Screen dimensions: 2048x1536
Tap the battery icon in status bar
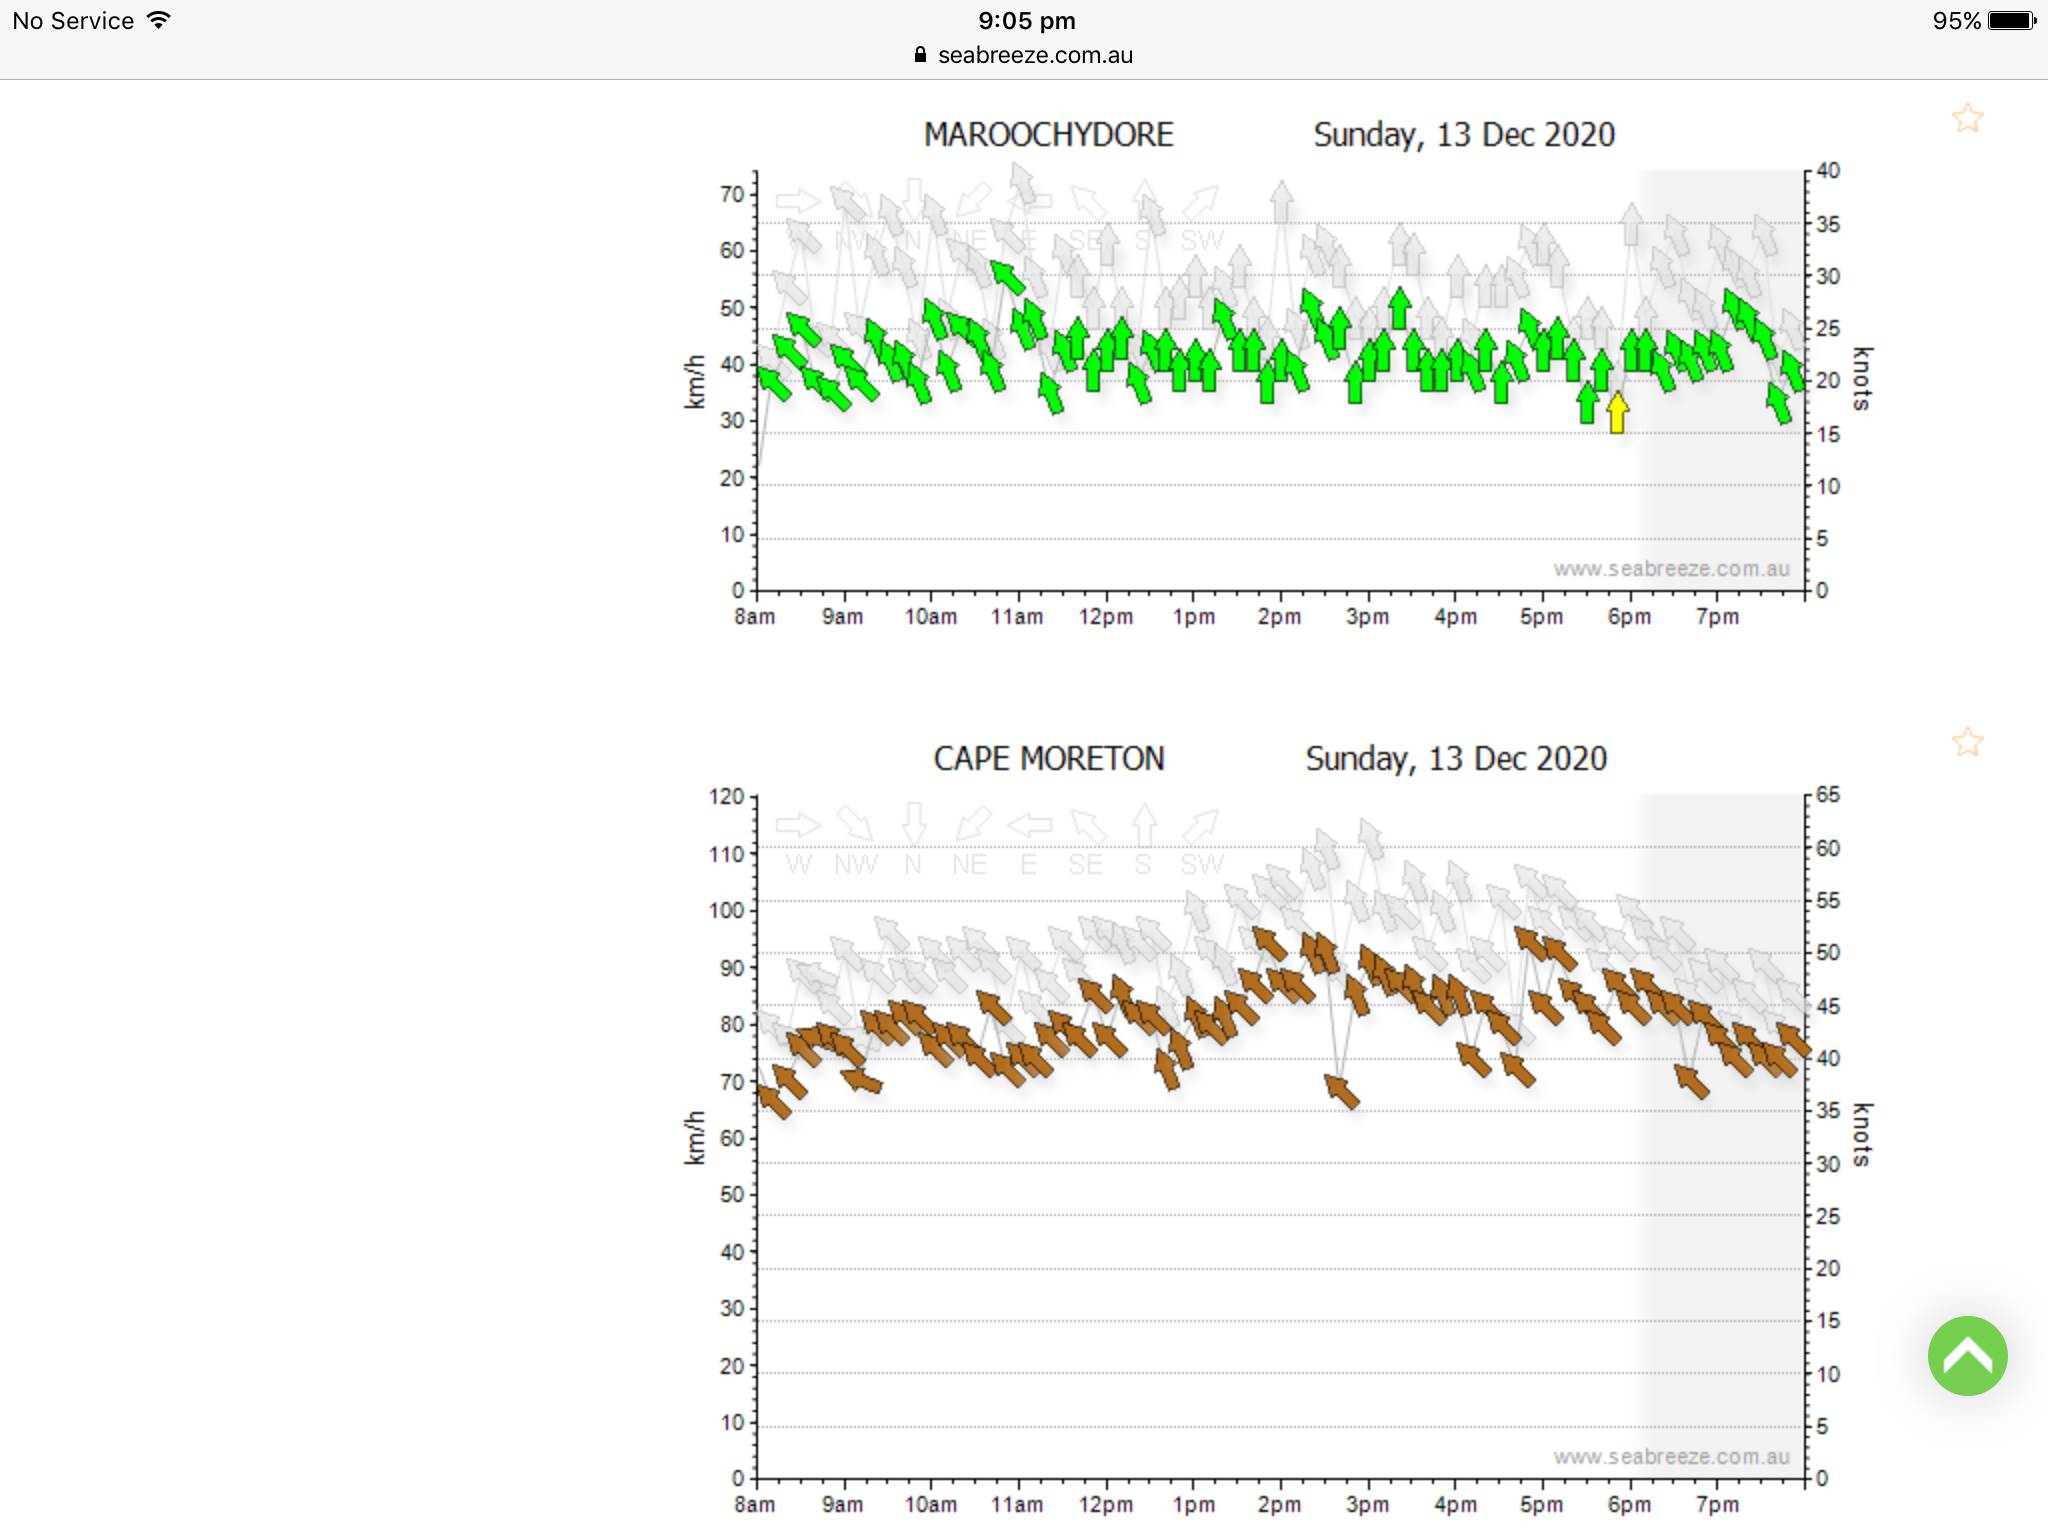[x=2011, y=21]
